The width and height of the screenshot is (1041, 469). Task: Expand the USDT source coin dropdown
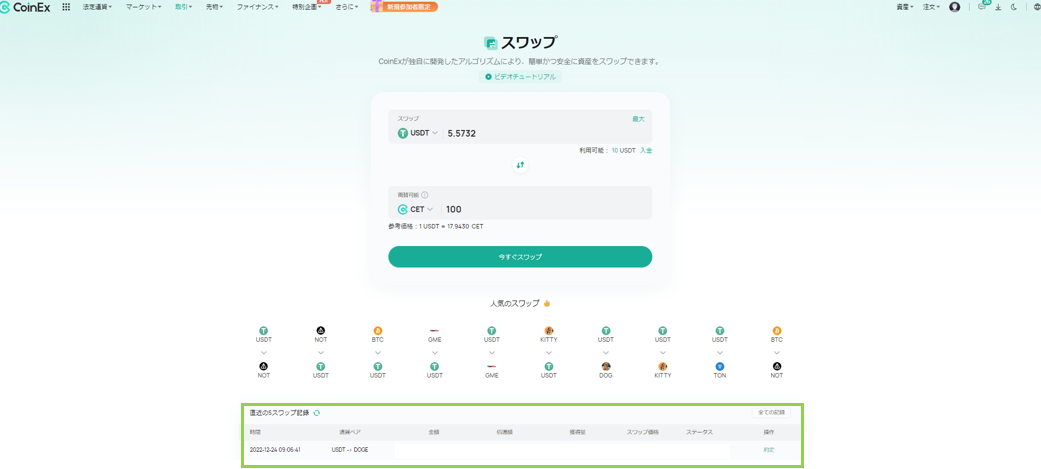coord(418,133)
